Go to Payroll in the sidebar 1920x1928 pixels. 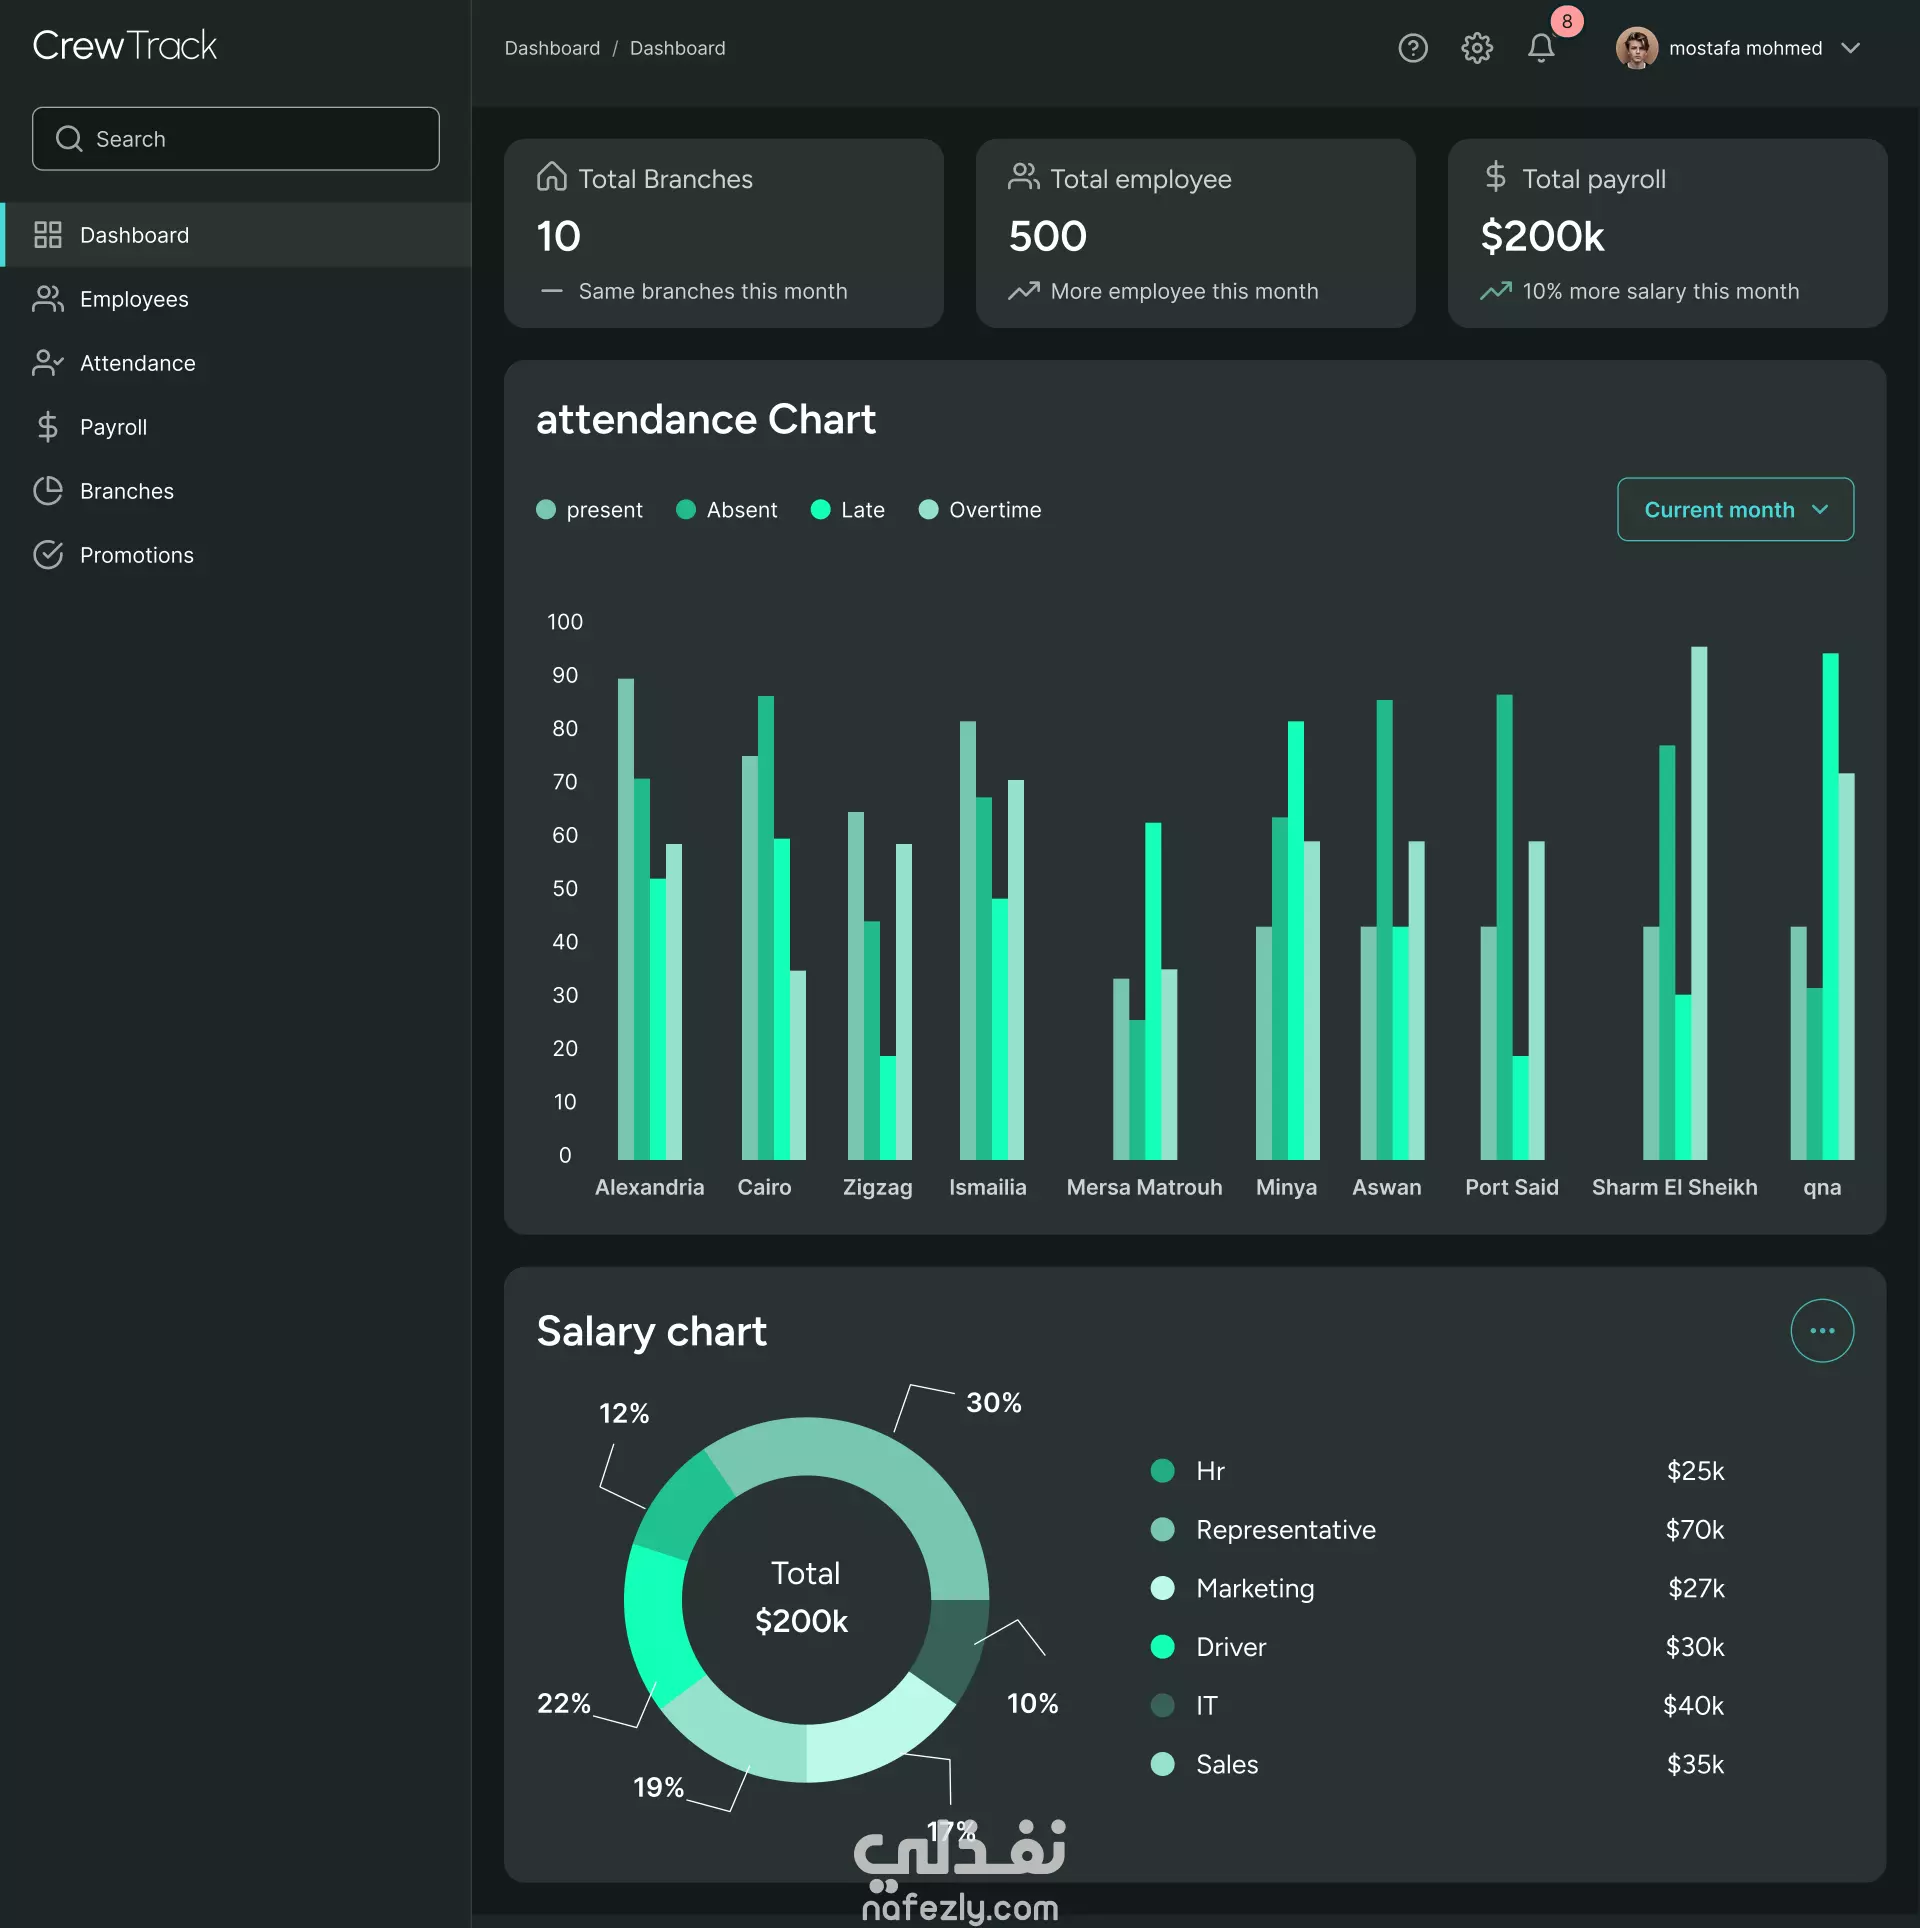pos(113,427)
